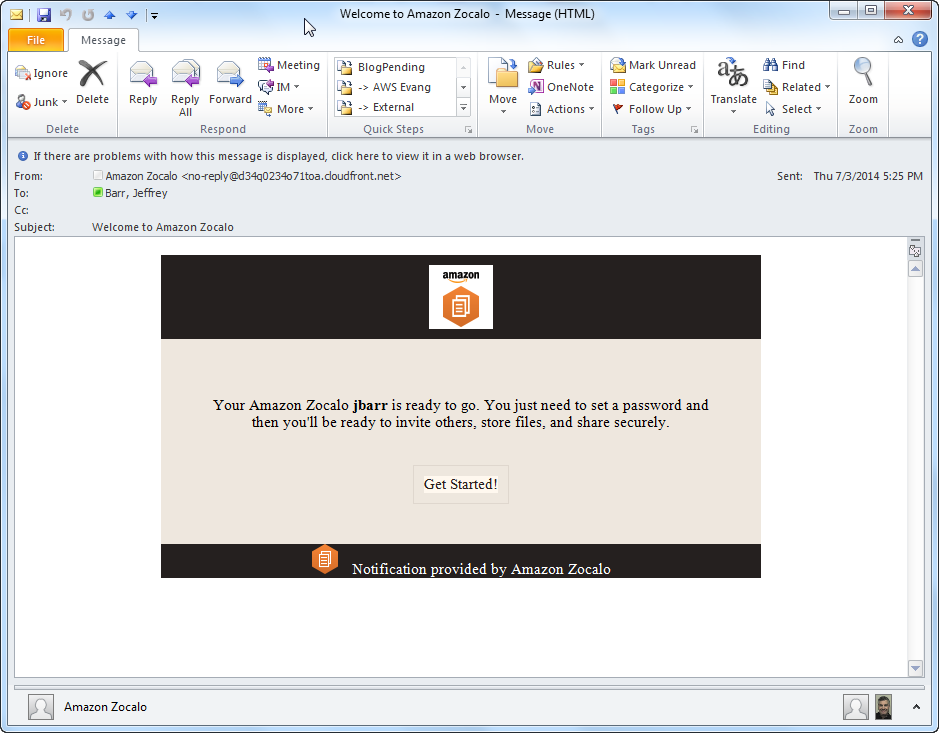This screenshot has height=733, width=939.
Task: Open the Follow Up dropdown
Action: (x=652, y=109)
